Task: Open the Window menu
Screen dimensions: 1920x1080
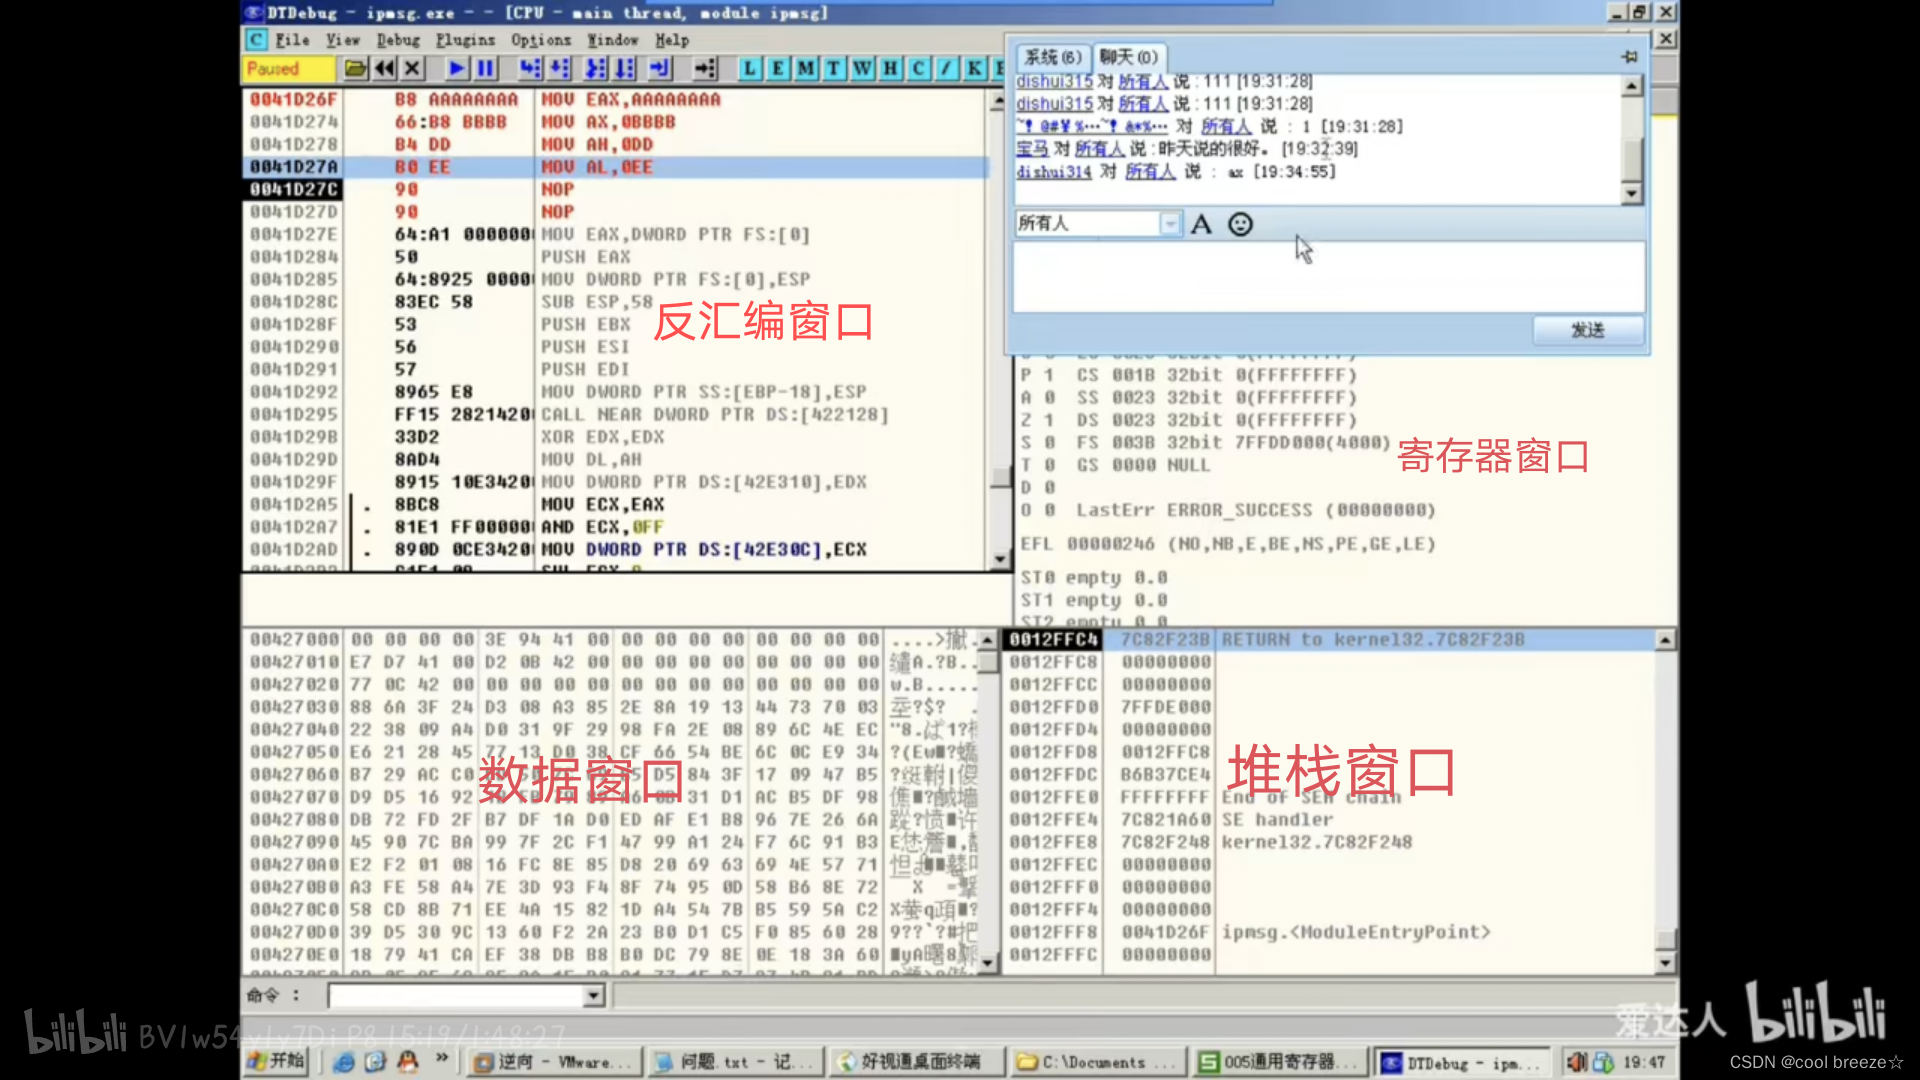Action: 613,40
